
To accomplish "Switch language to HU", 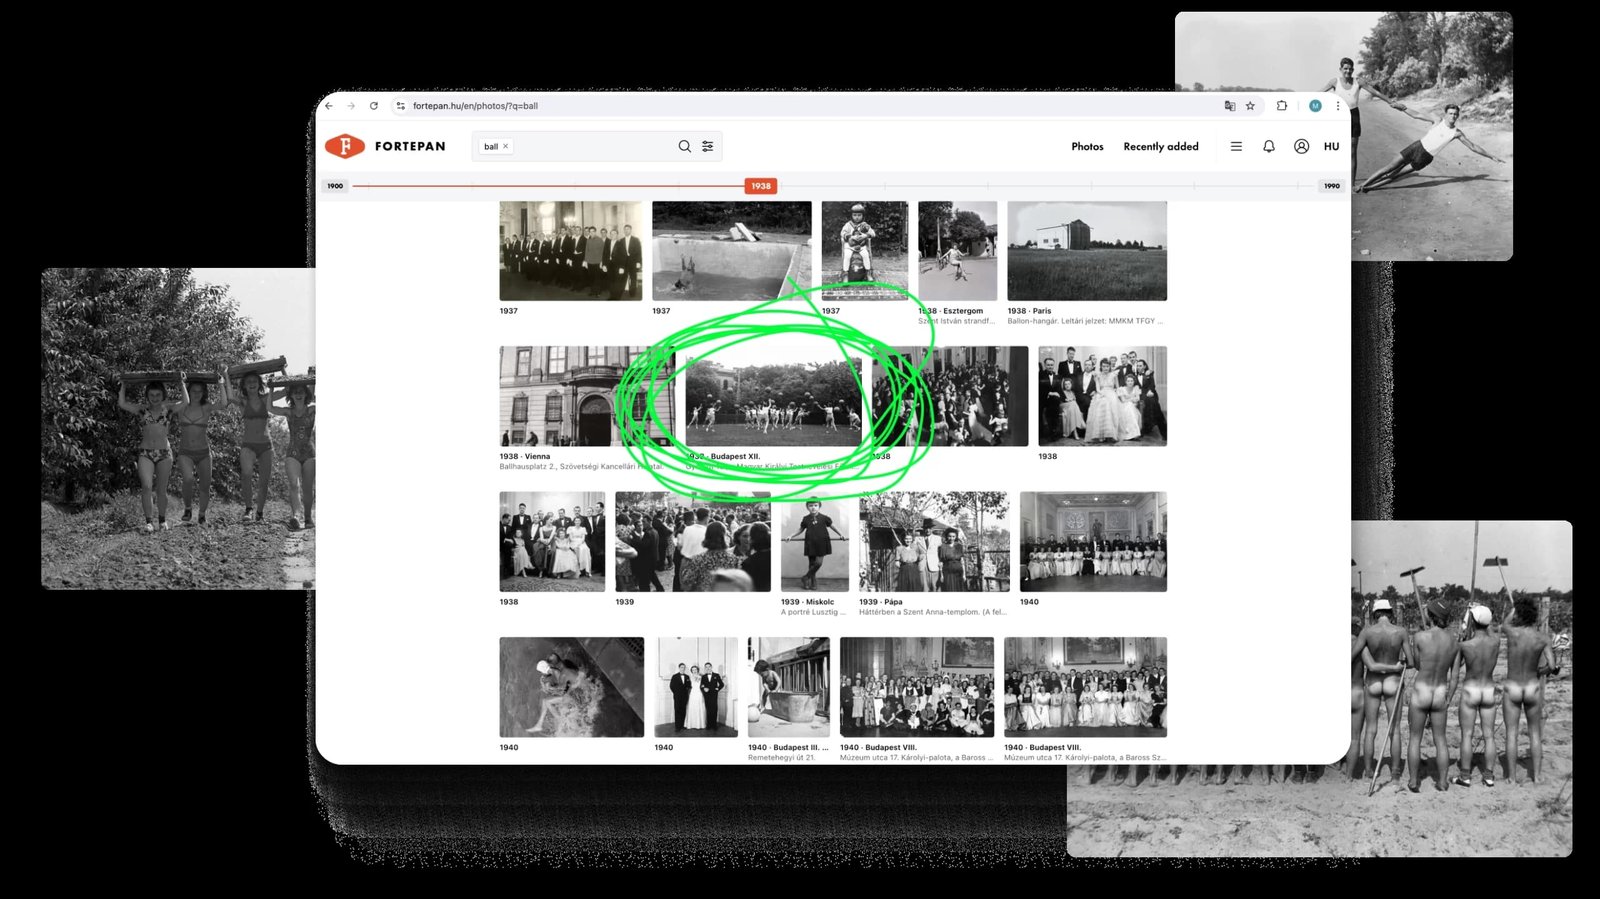I will (x=1331, y=146).
